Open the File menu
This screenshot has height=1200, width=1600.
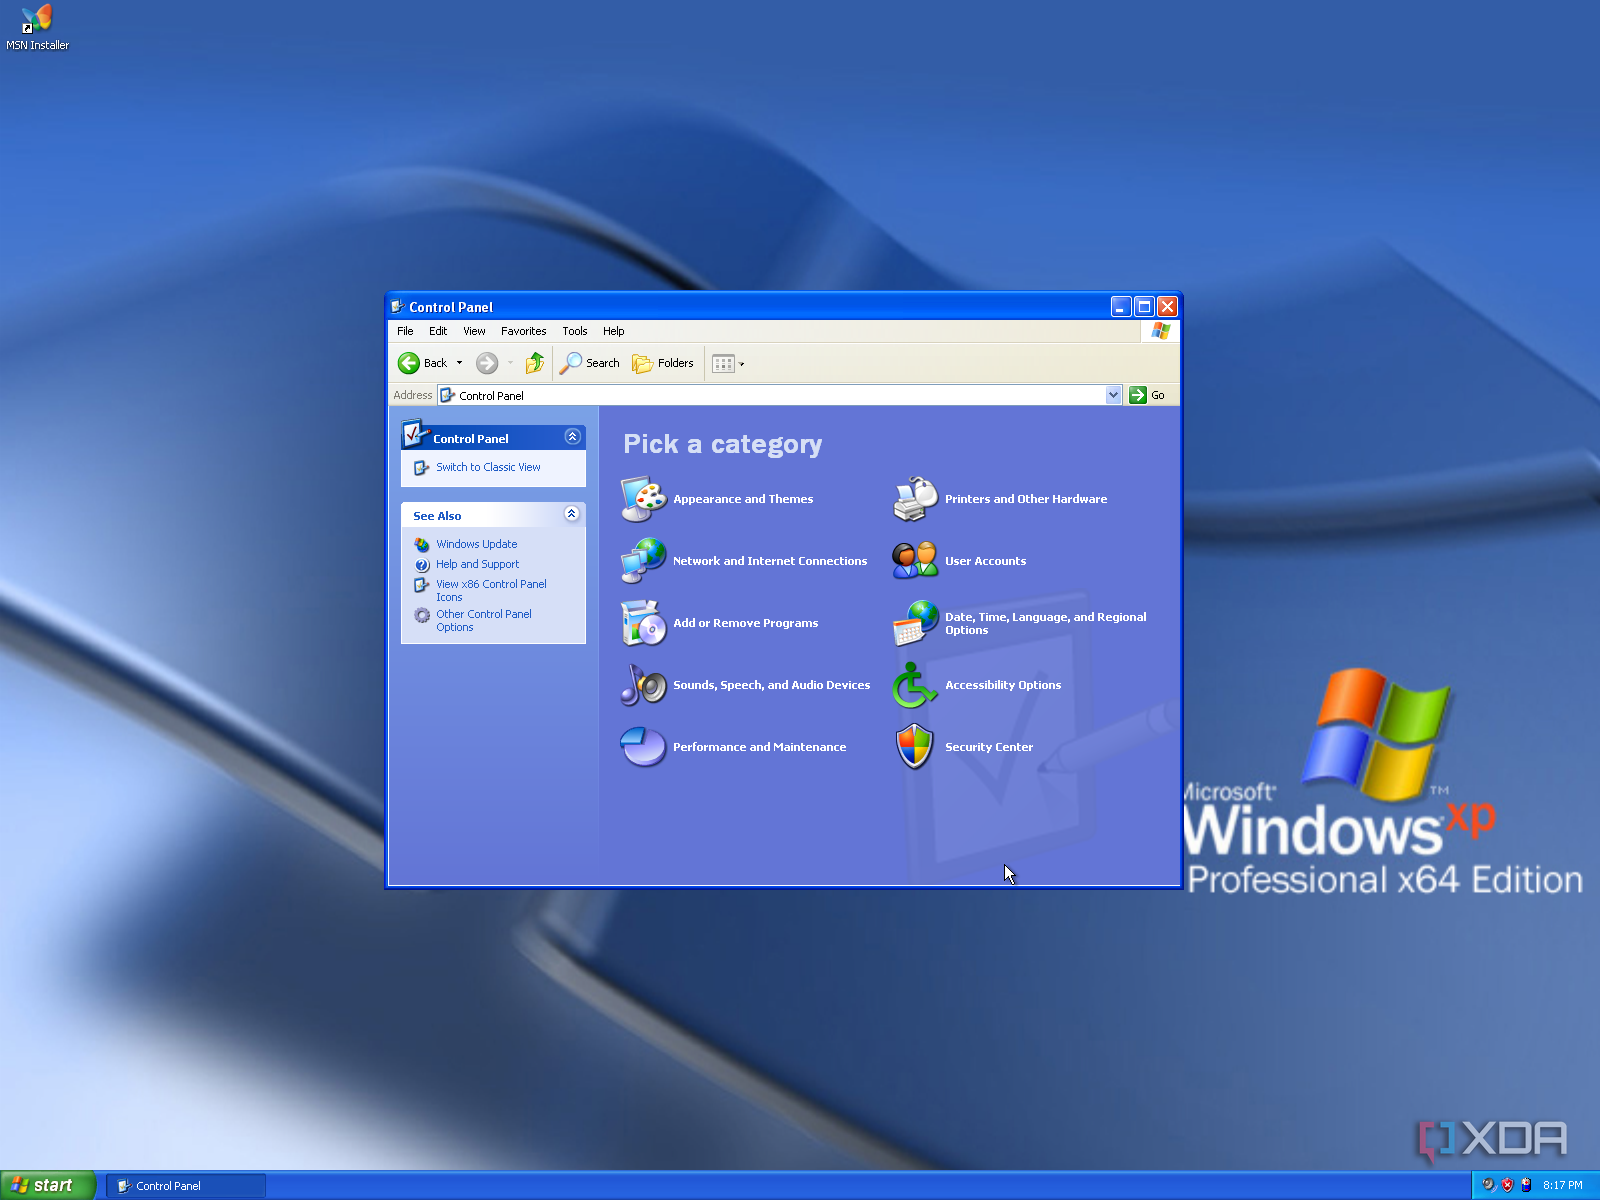[x=405, y=331]
